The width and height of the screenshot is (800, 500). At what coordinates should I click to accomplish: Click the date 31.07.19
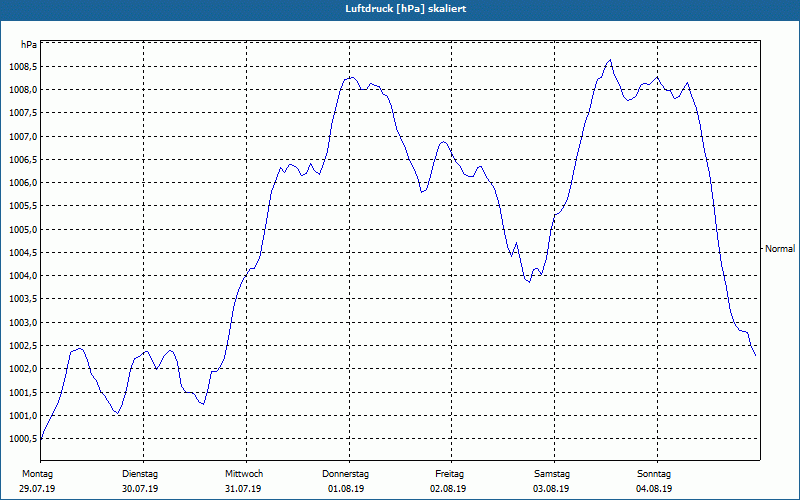click(243, 489)
